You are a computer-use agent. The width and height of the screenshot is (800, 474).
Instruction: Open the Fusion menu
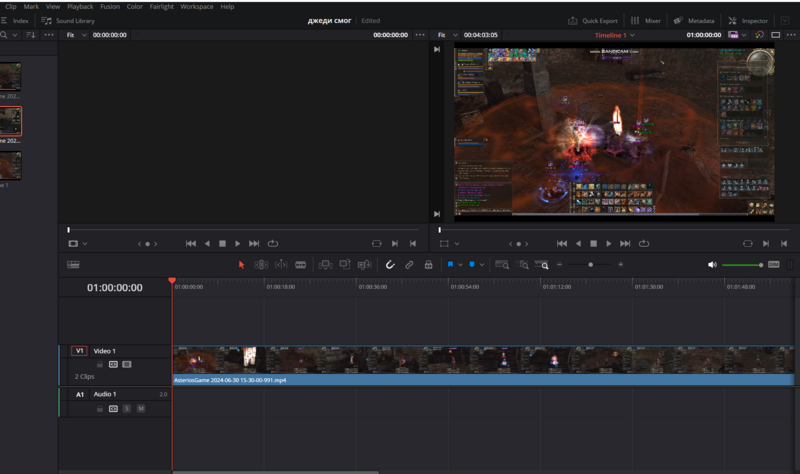(110, 7)
